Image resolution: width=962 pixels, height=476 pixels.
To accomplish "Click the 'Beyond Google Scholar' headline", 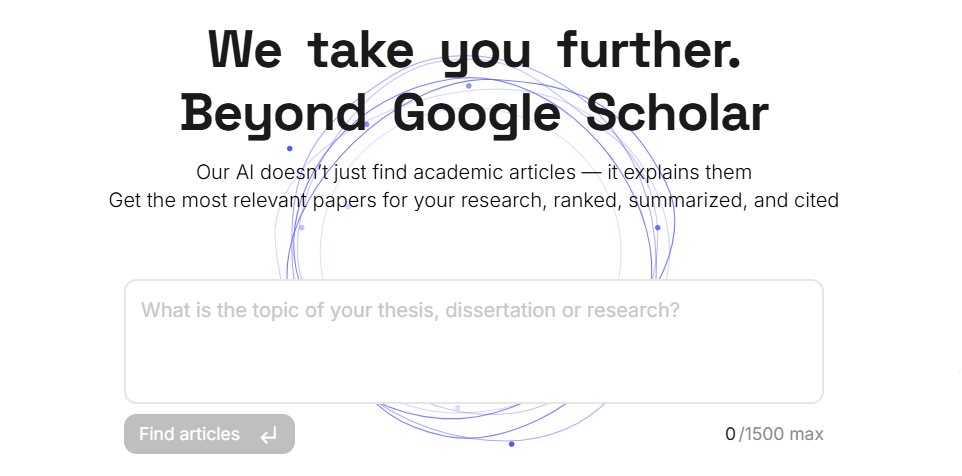I will (474, 114).
